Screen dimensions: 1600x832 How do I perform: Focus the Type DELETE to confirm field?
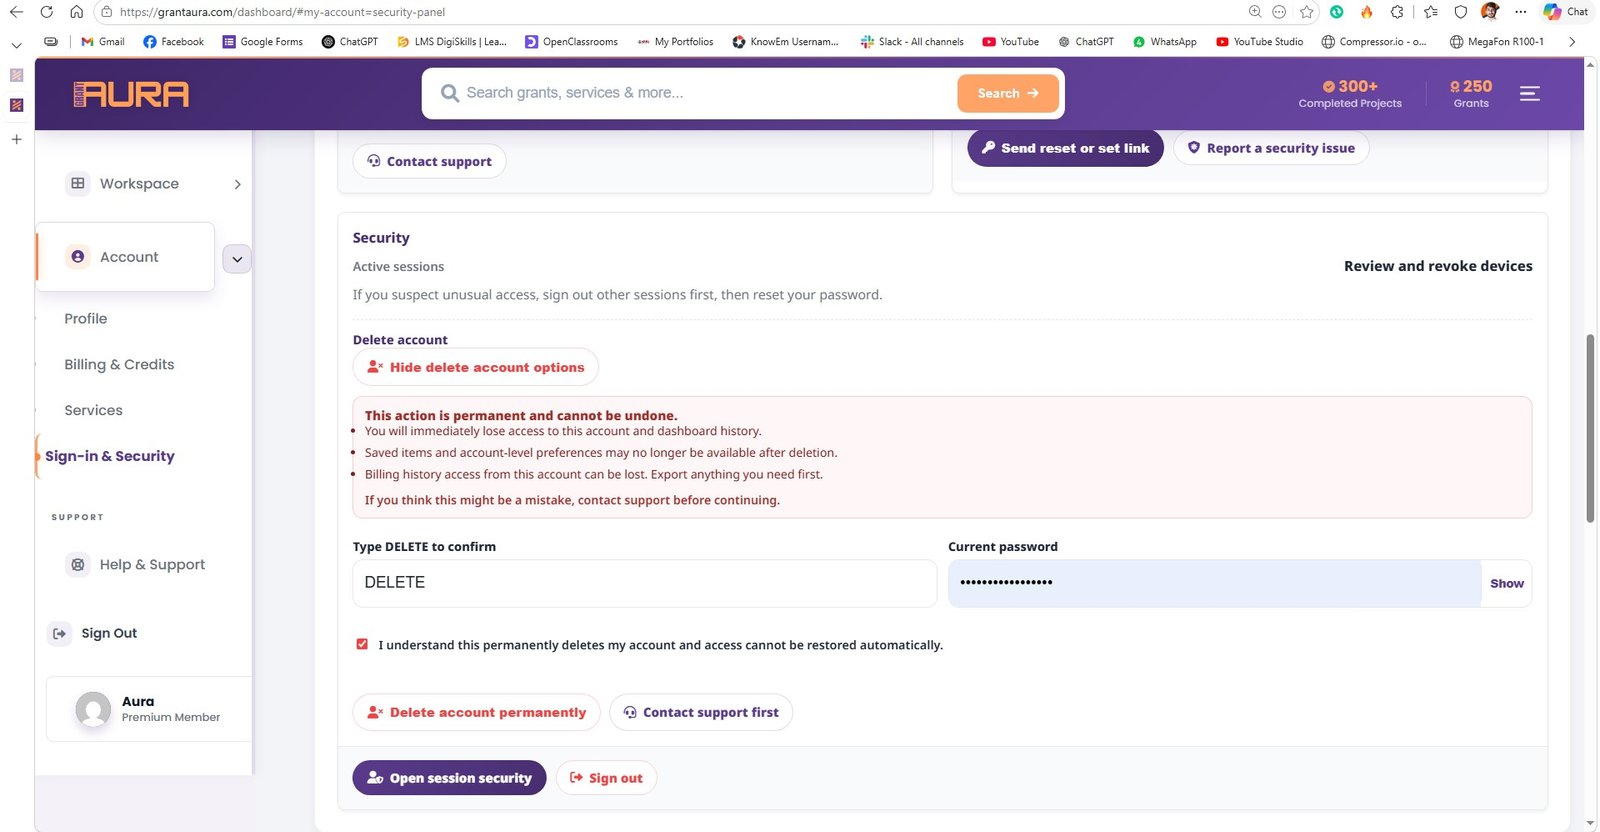[644, 583]
